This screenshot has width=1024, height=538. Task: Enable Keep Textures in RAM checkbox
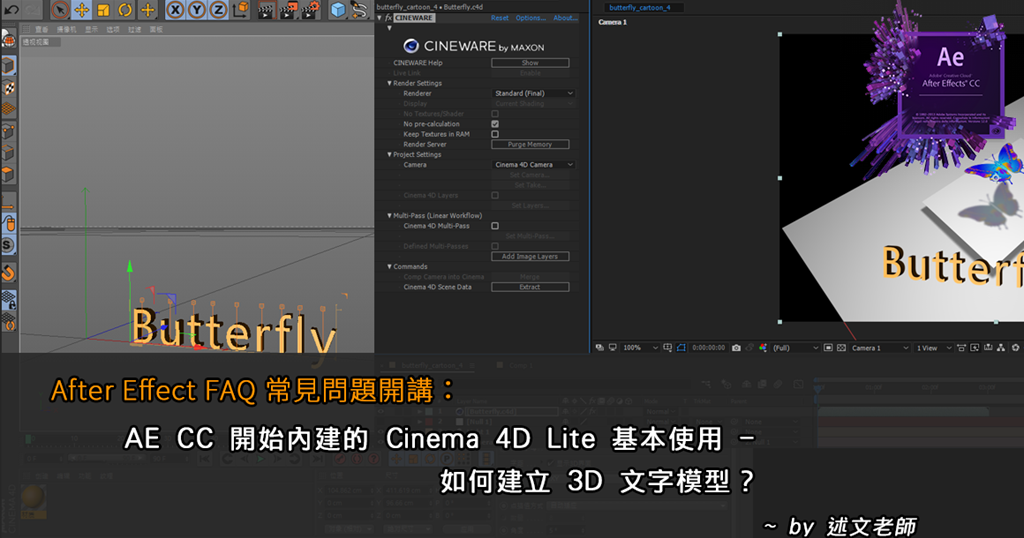tap(495, 134)
